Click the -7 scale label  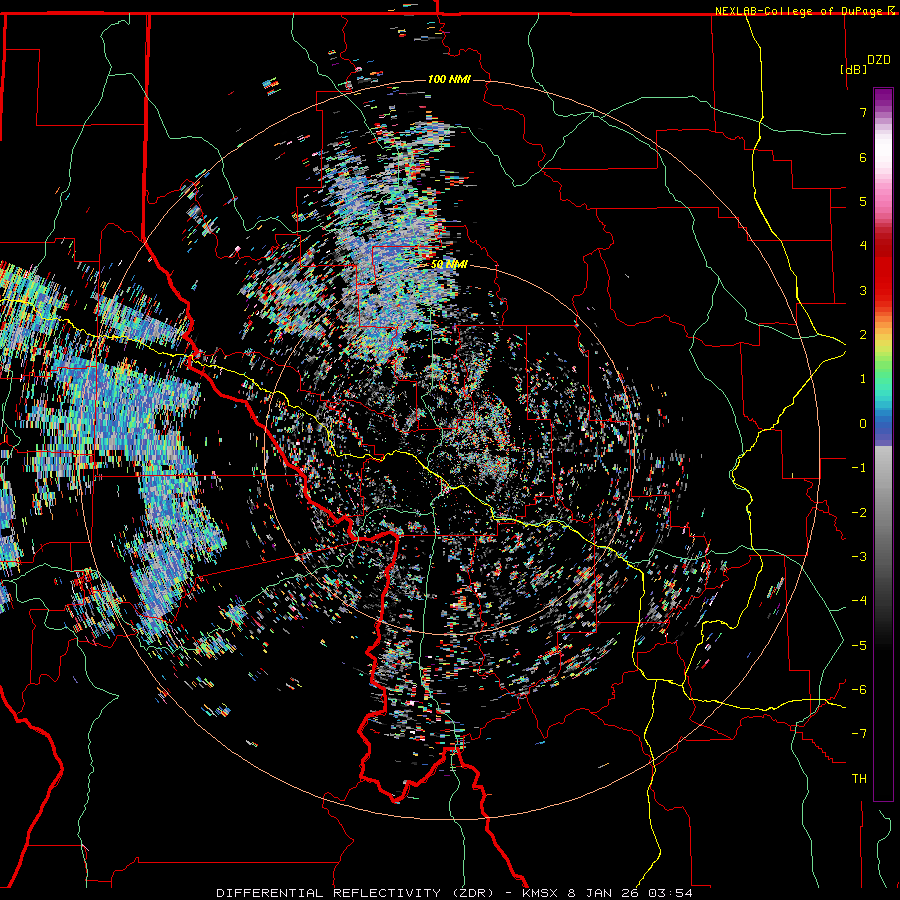pos(859,734)
